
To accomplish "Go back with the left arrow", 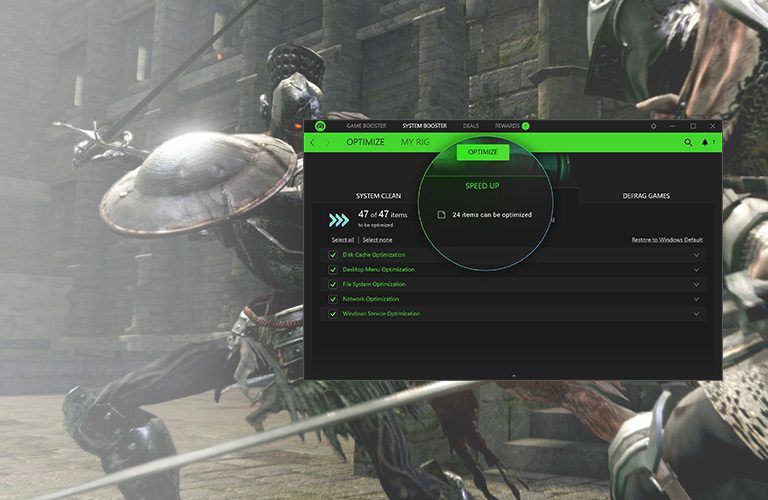I will point(312,143).
